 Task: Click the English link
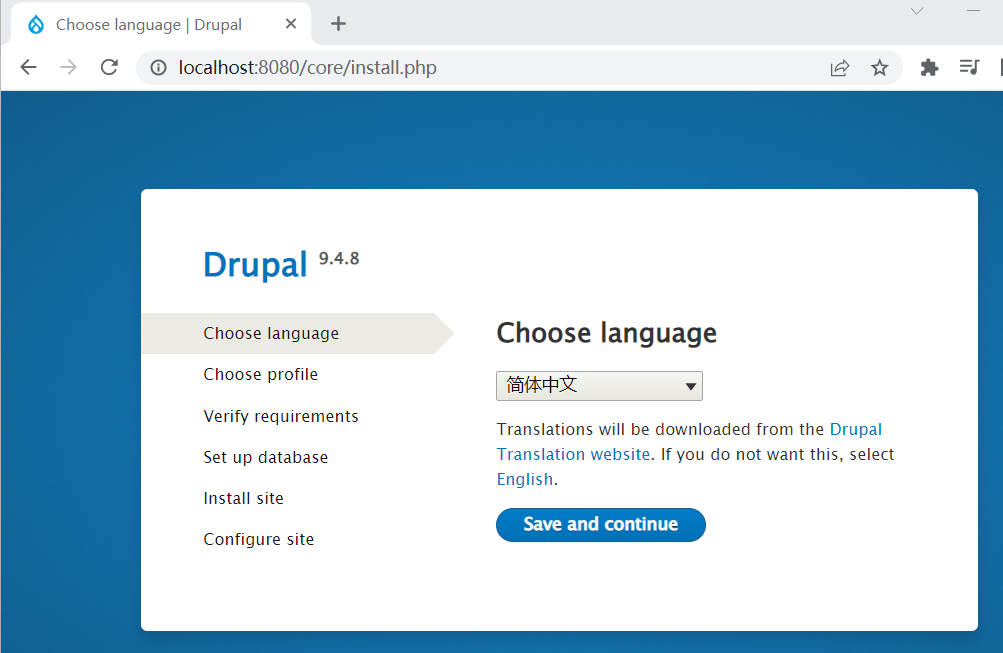click(x=525, y=479)
